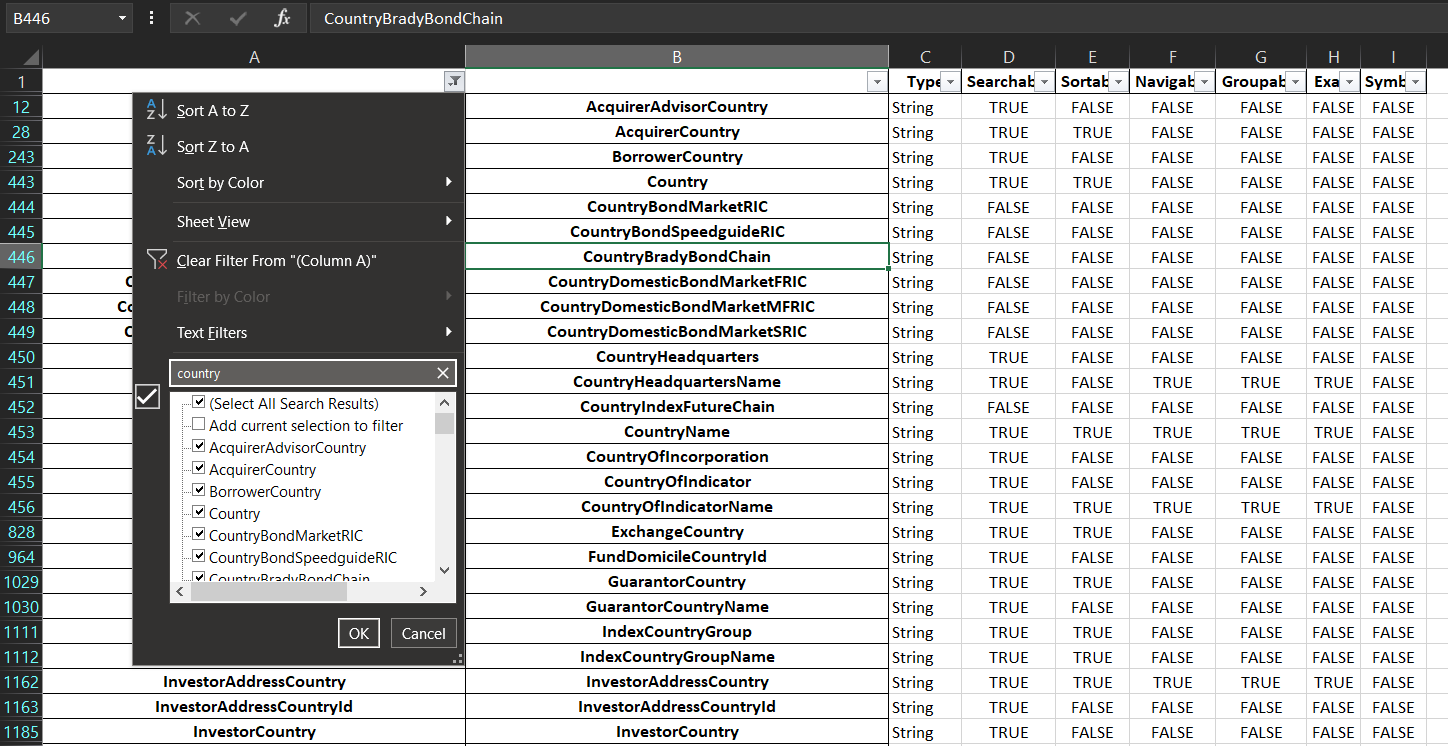Click Cancel in filter menu
Screen dimensions: 1448x746
[x=423, y=633]
